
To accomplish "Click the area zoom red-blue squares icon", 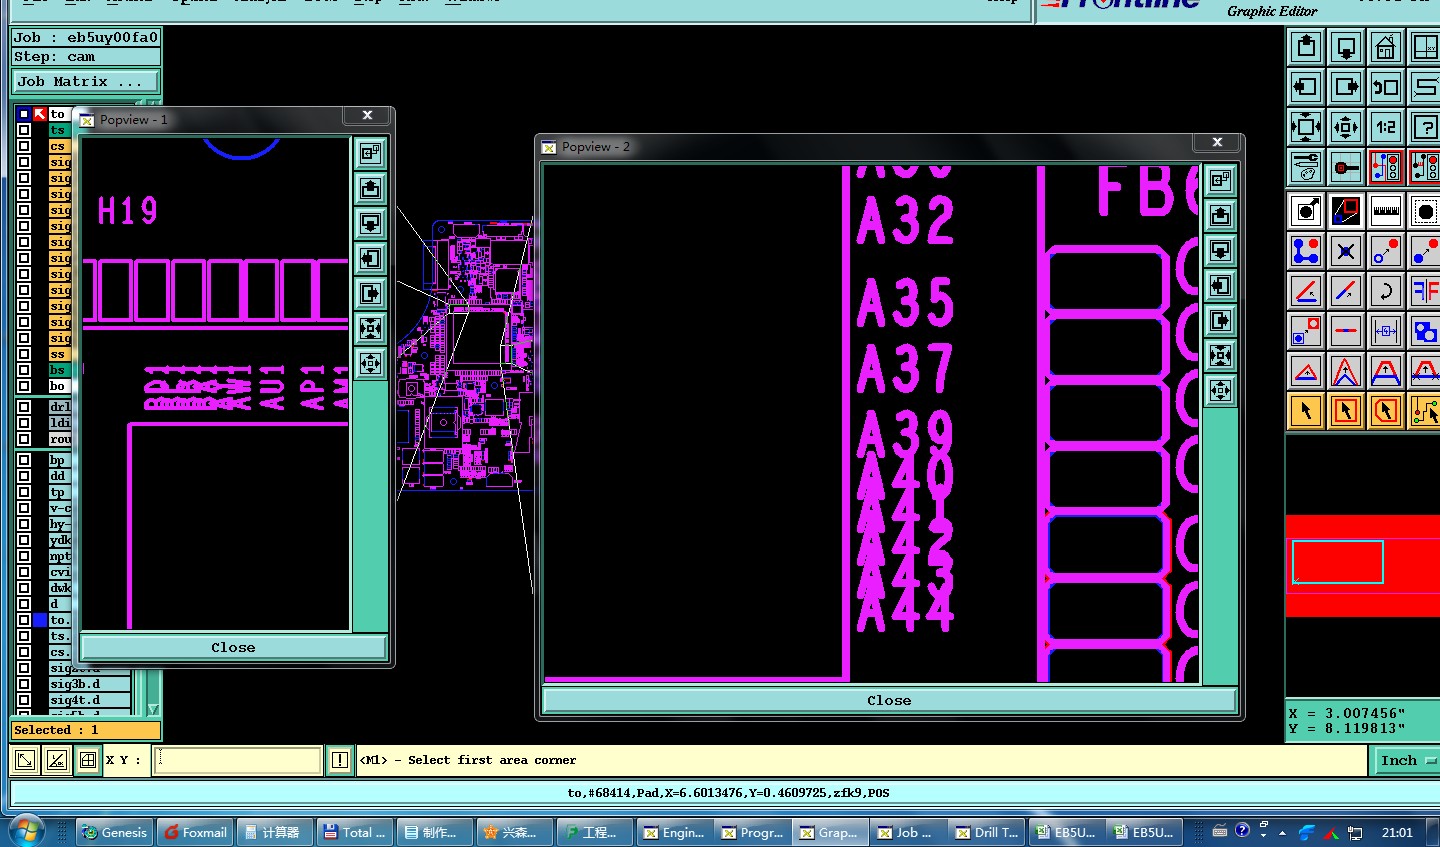I will (1346, 211).
